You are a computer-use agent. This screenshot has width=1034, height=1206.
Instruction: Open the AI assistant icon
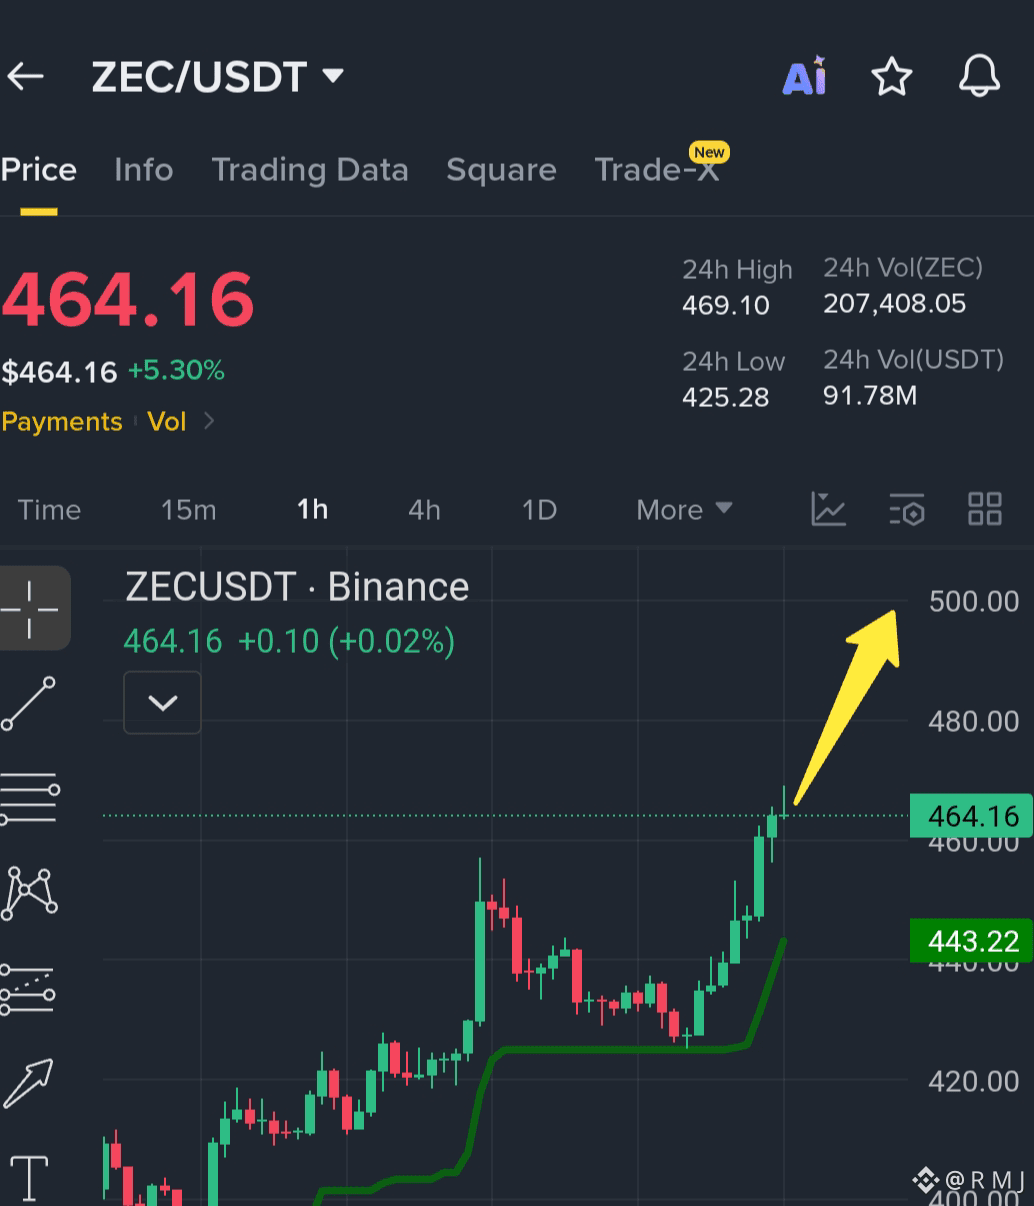805,75
